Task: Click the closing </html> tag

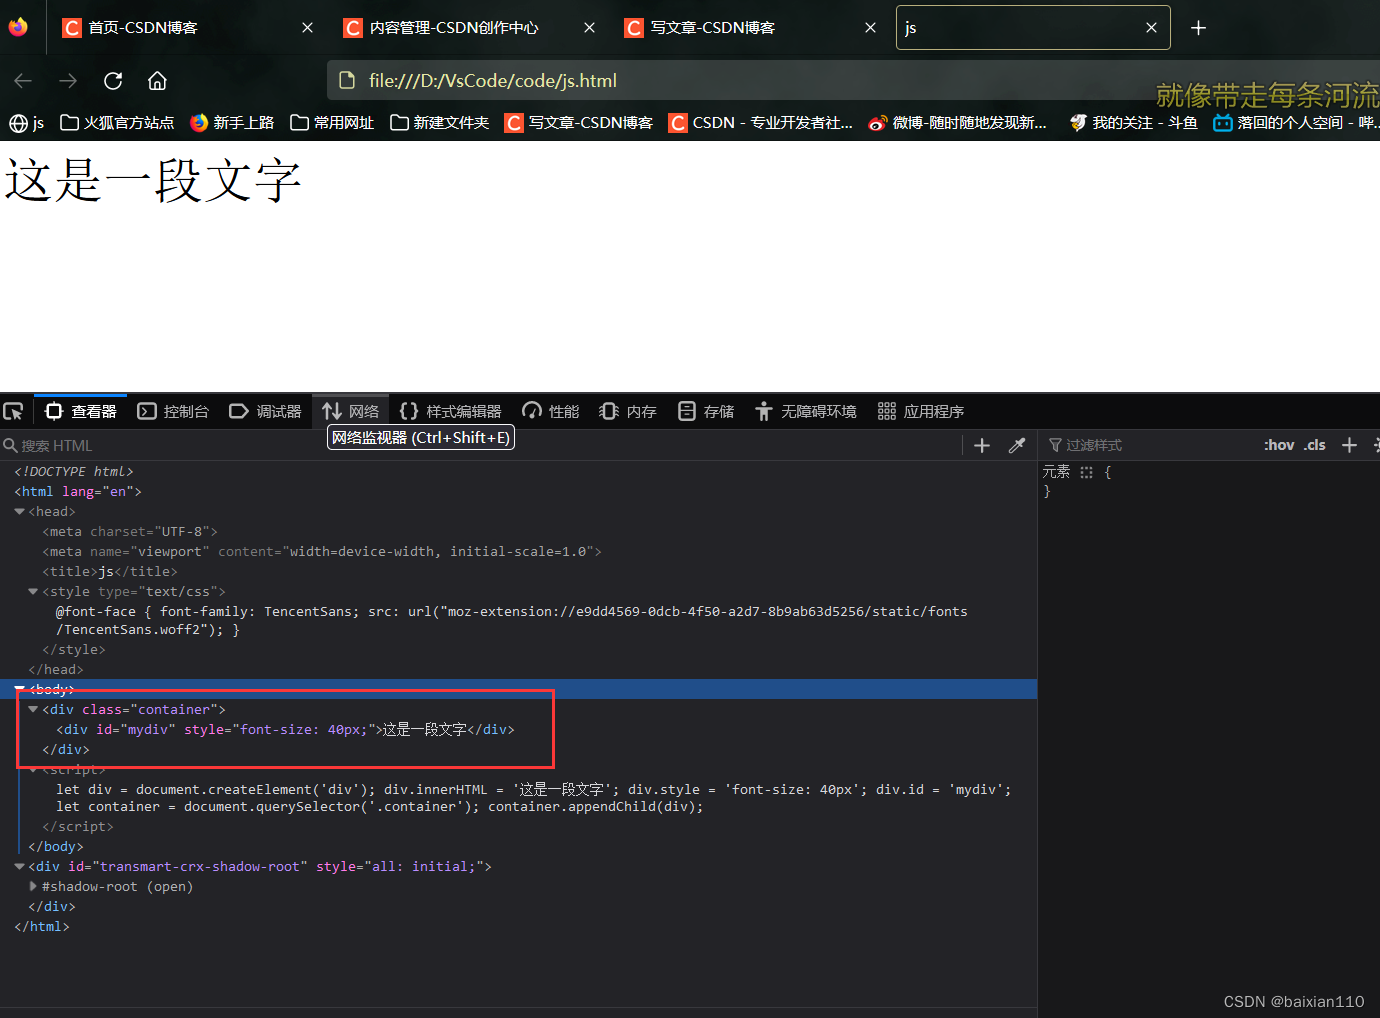Action: pos(42,926)
